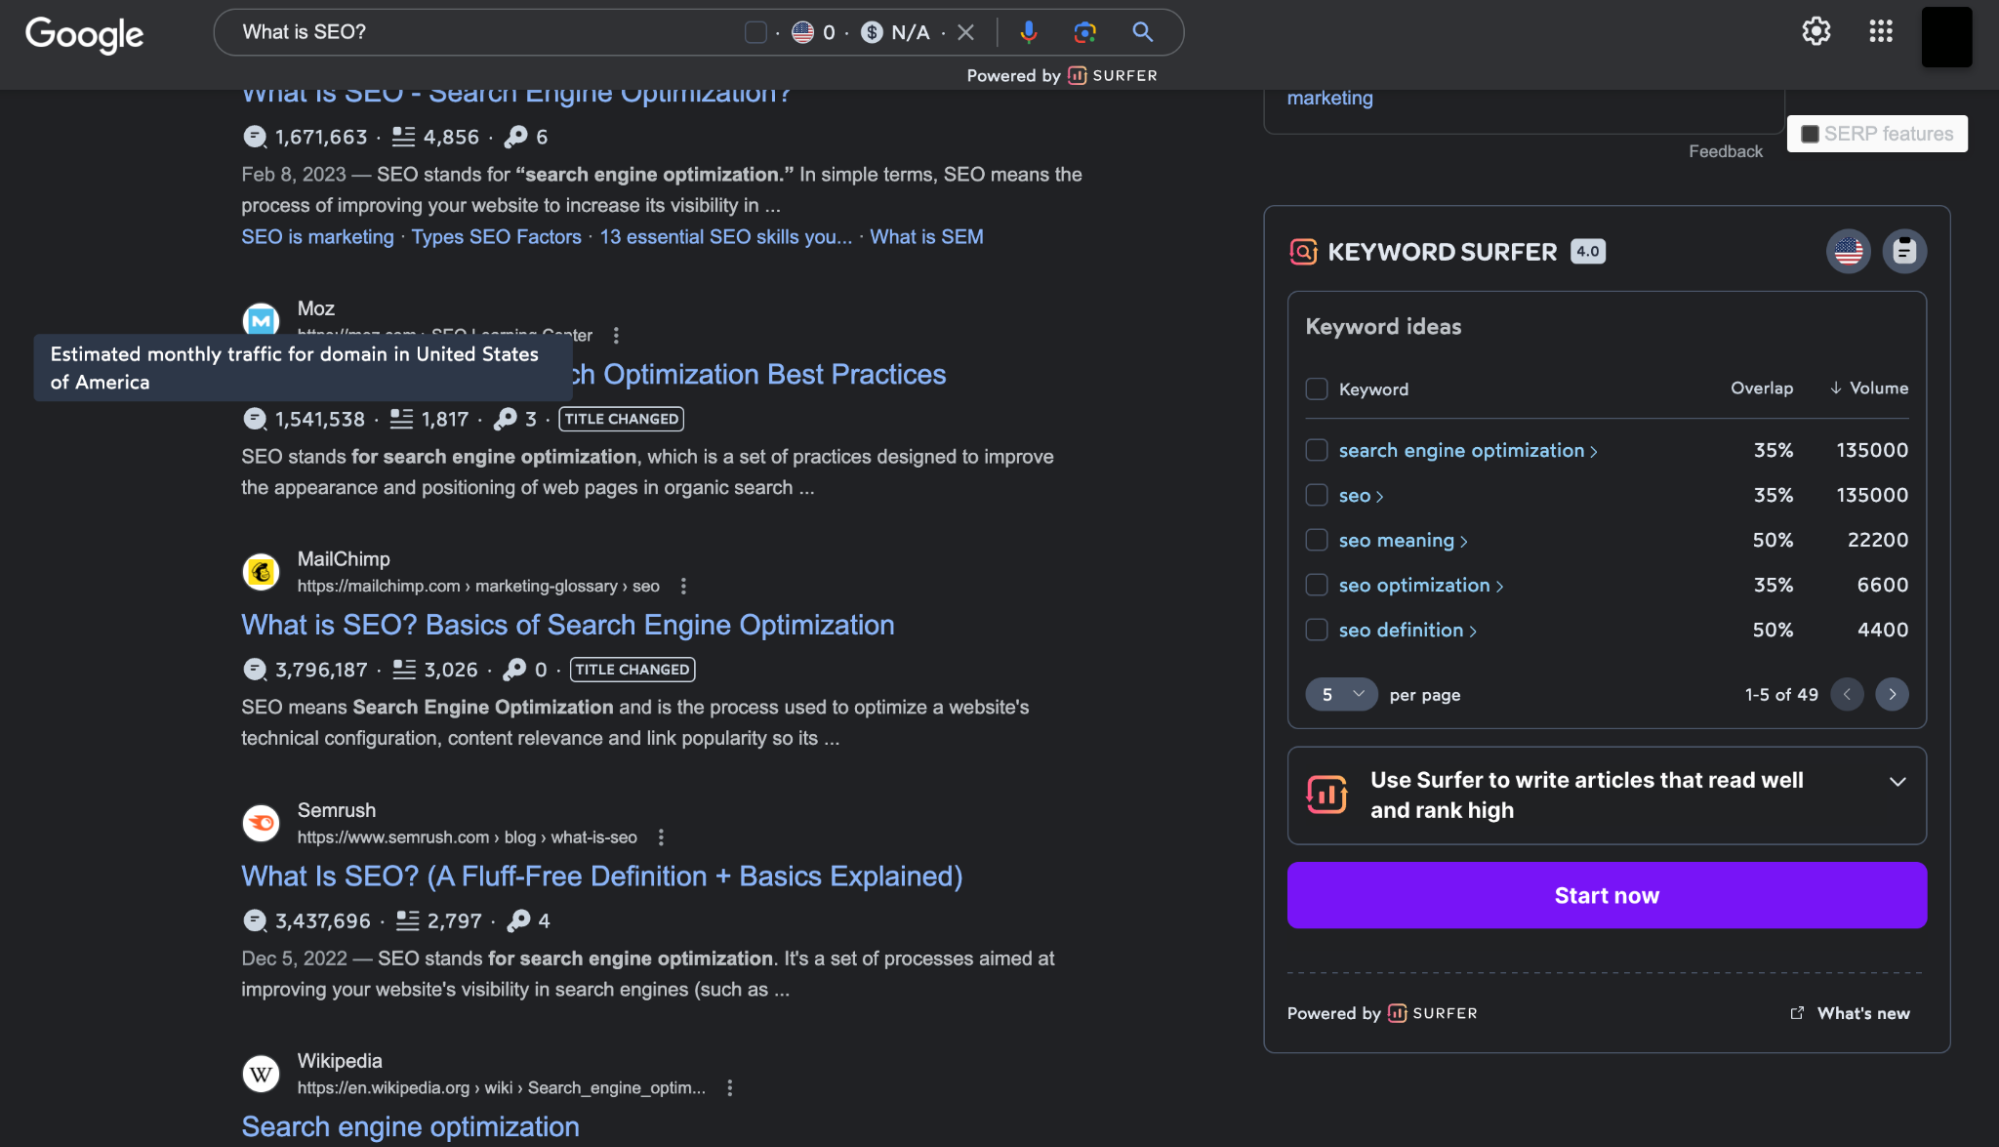The height and width of the screenshot is (1147, 1999).
Task: Open the 5 per page dropdown
Action: tap(1341, 694)
